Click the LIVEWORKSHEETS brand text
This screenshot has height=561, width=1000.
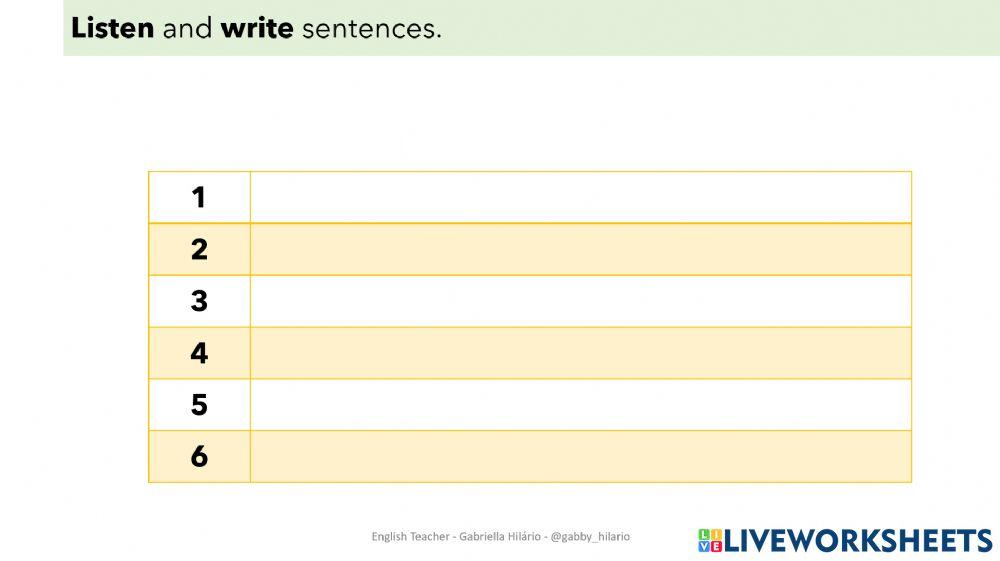858,540
